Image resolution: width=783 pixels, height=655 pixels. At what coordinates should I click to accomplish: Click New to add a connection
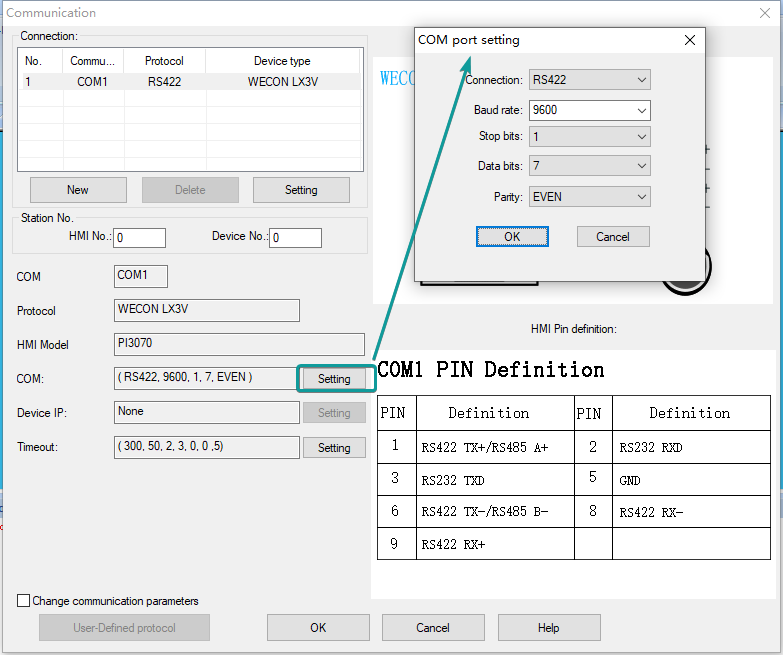(78, 190)
